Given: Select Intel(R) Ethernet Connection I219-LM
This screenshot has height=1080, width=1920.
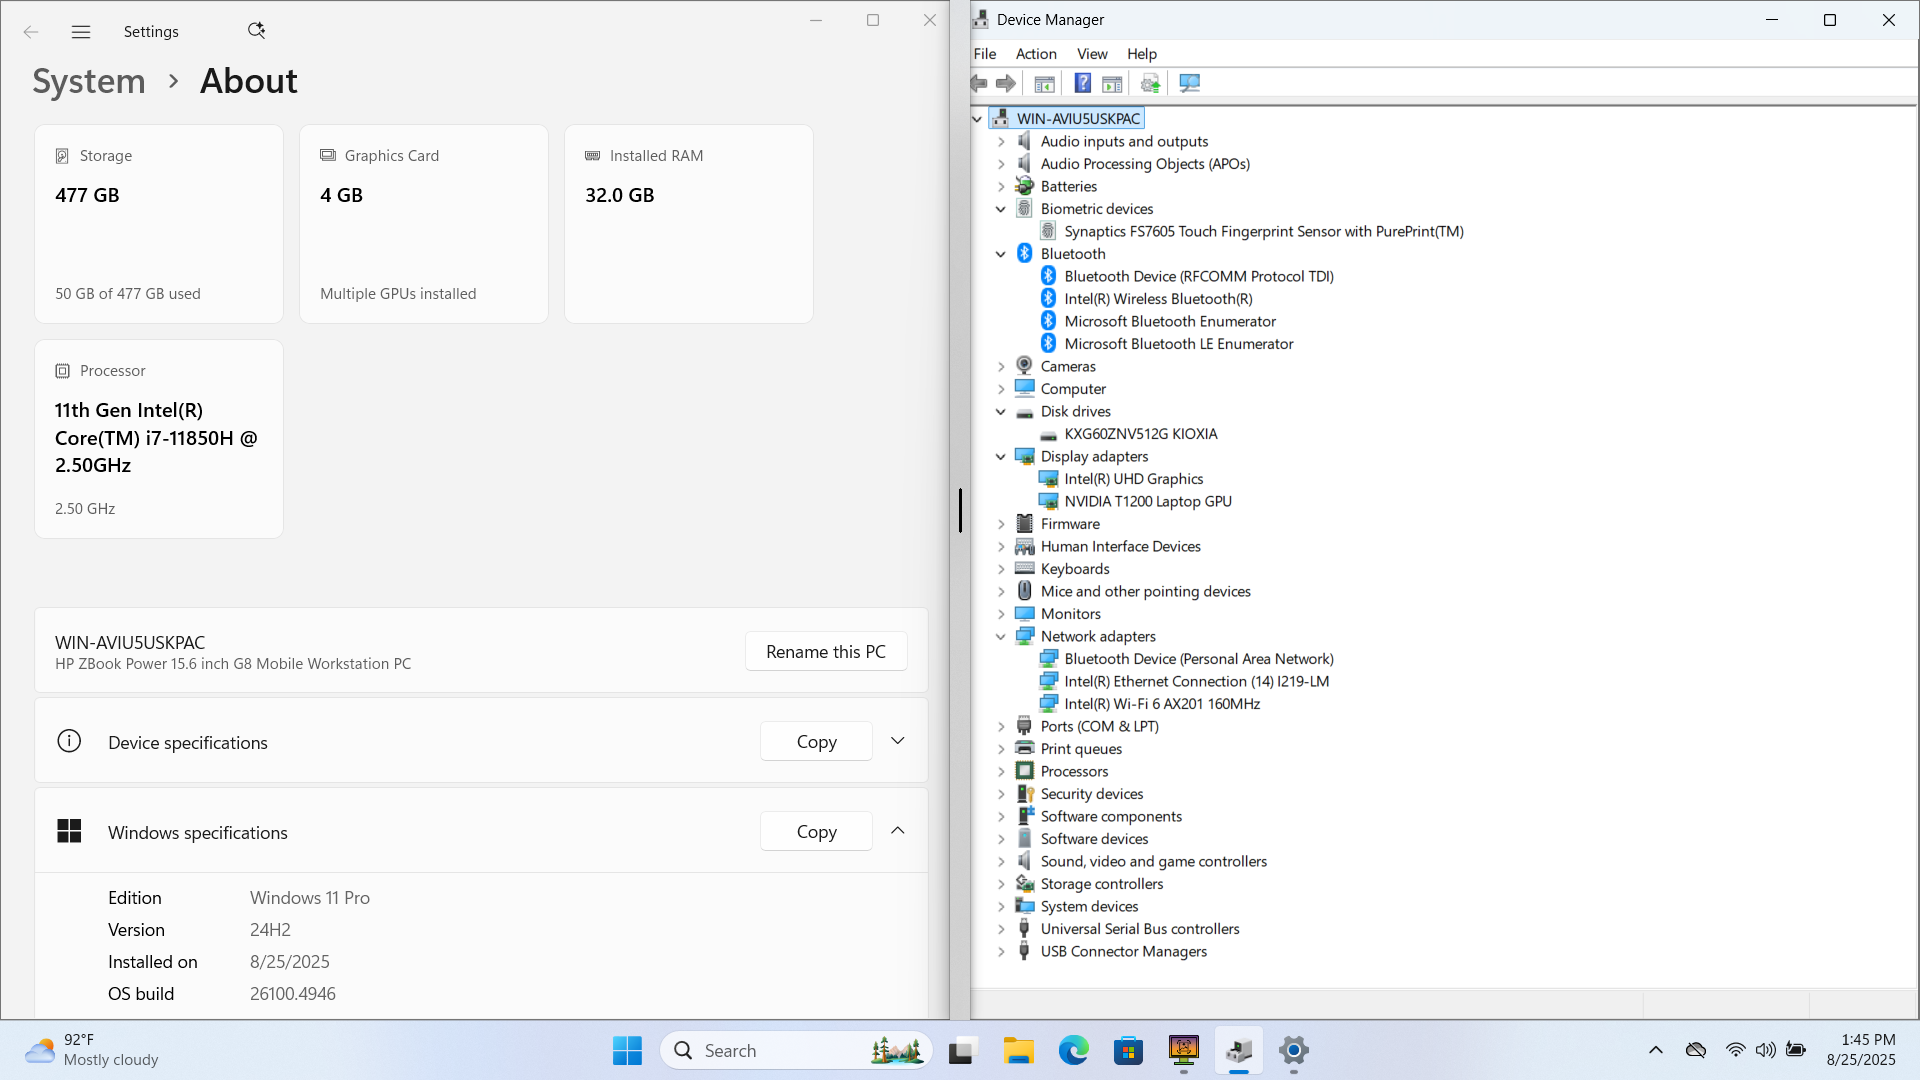Looking at the screenshot, I should 1196,681.
